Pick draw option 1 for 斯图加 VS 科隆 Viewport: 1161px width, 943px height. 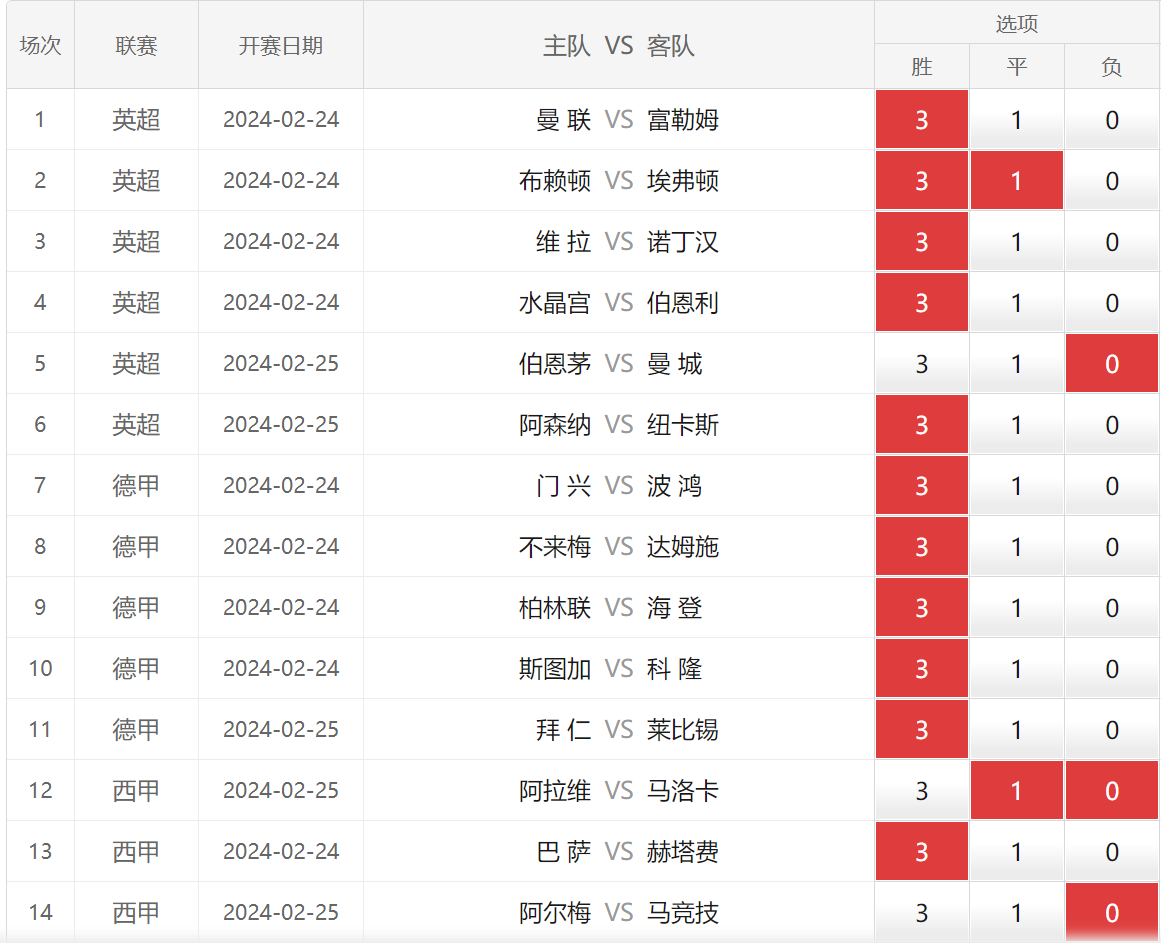(1017, 668)
